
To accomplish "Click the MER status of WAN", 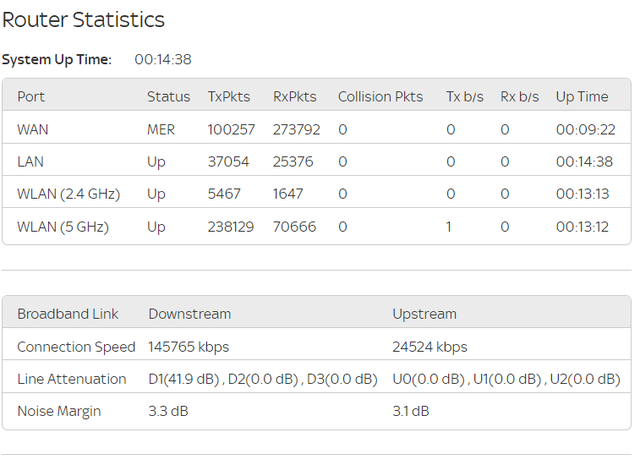I will tap(161, 129).
